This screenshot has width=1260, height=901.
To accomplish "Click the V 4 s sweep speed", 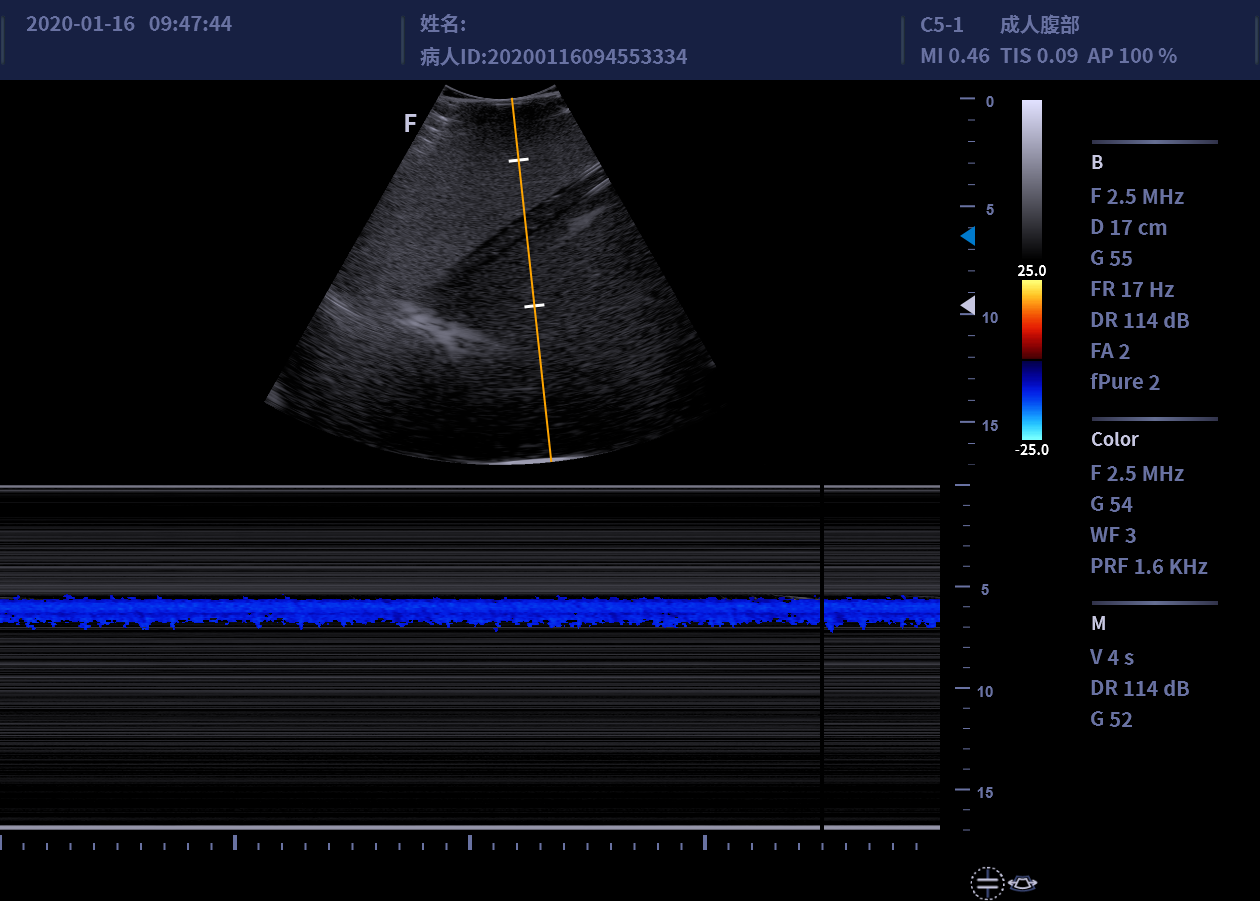I will 1111,658.
